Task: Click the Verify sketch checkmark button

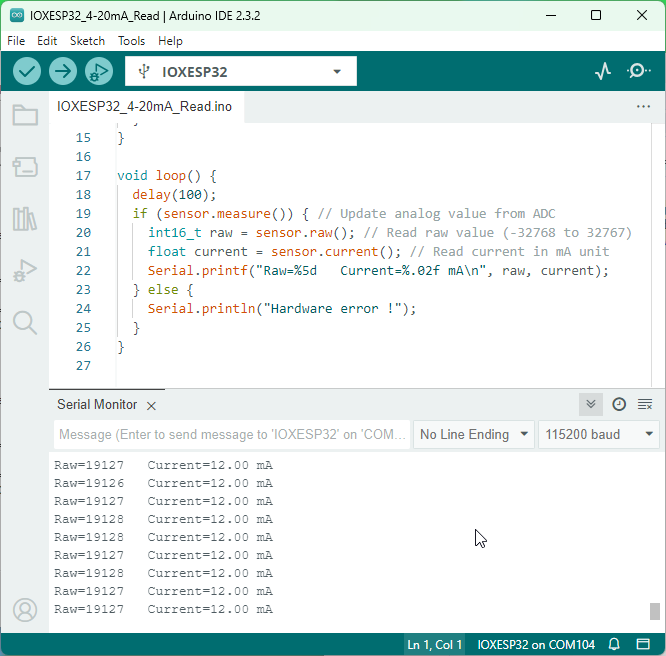Action: [x=27, y=71]
